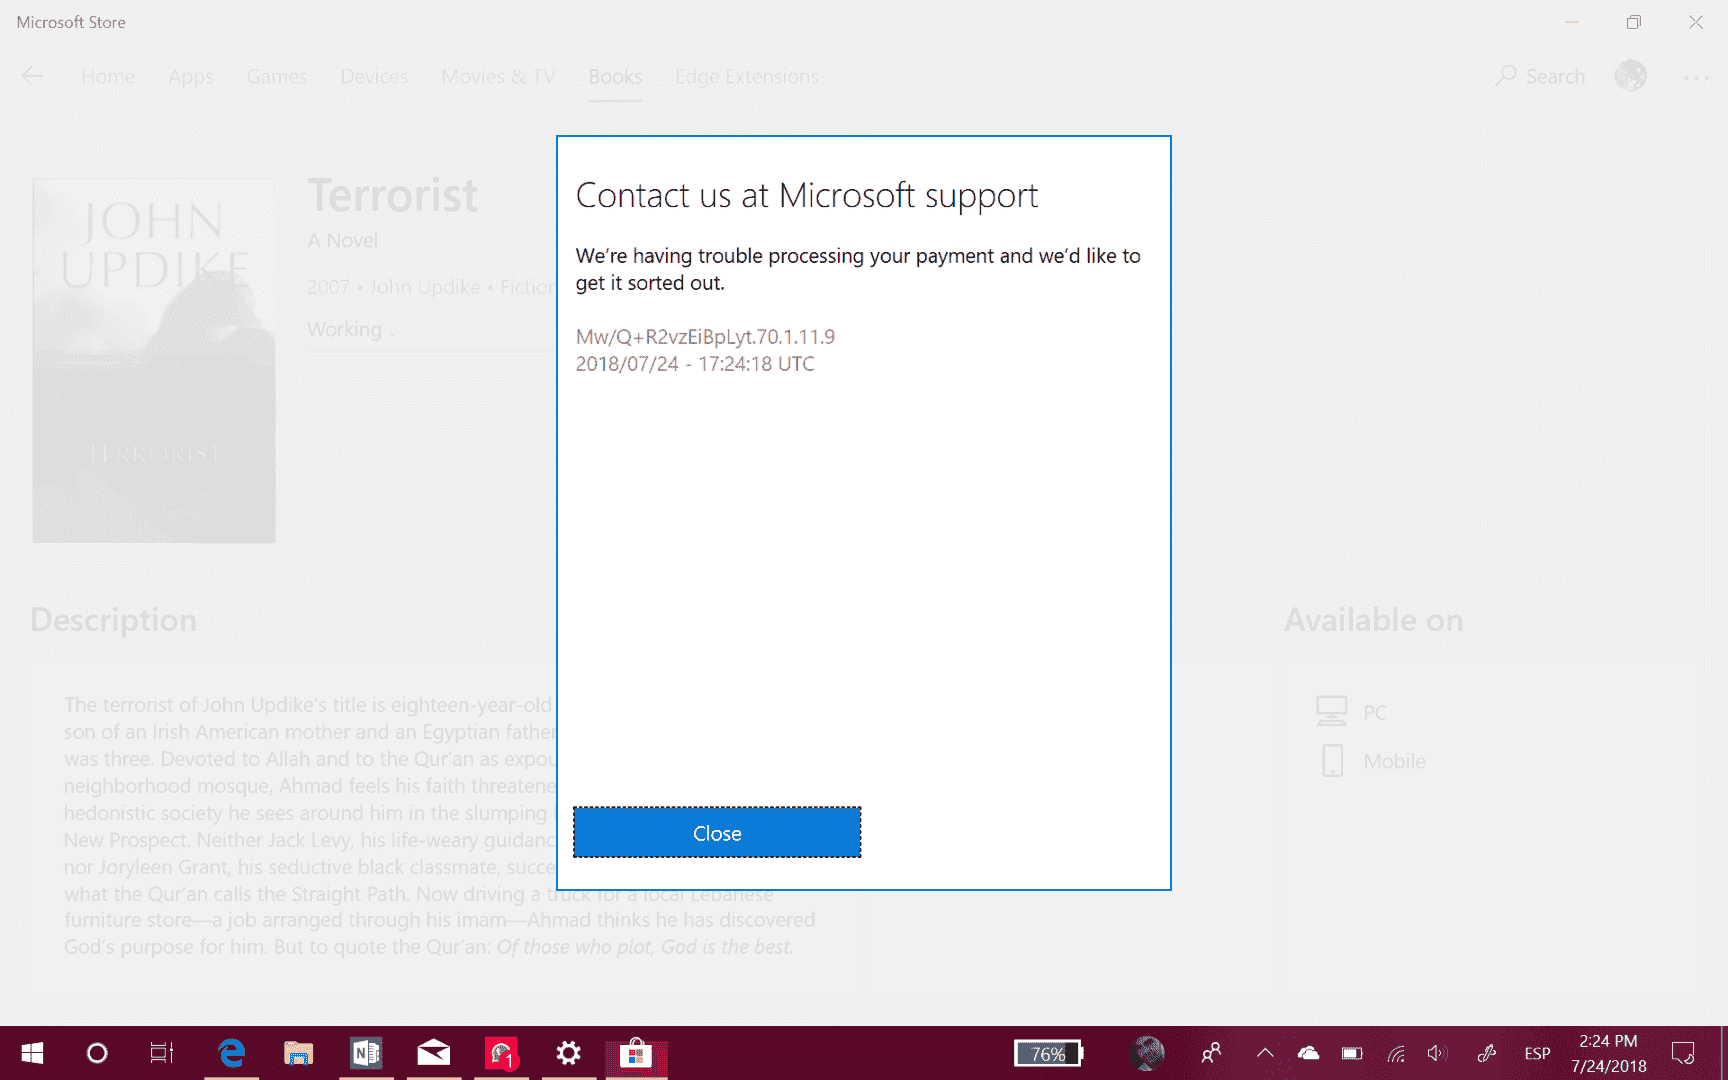This screenshot has height=1080, width=1728.
Task: Open Settings gear on taskbar
Action: point(568,1053)
